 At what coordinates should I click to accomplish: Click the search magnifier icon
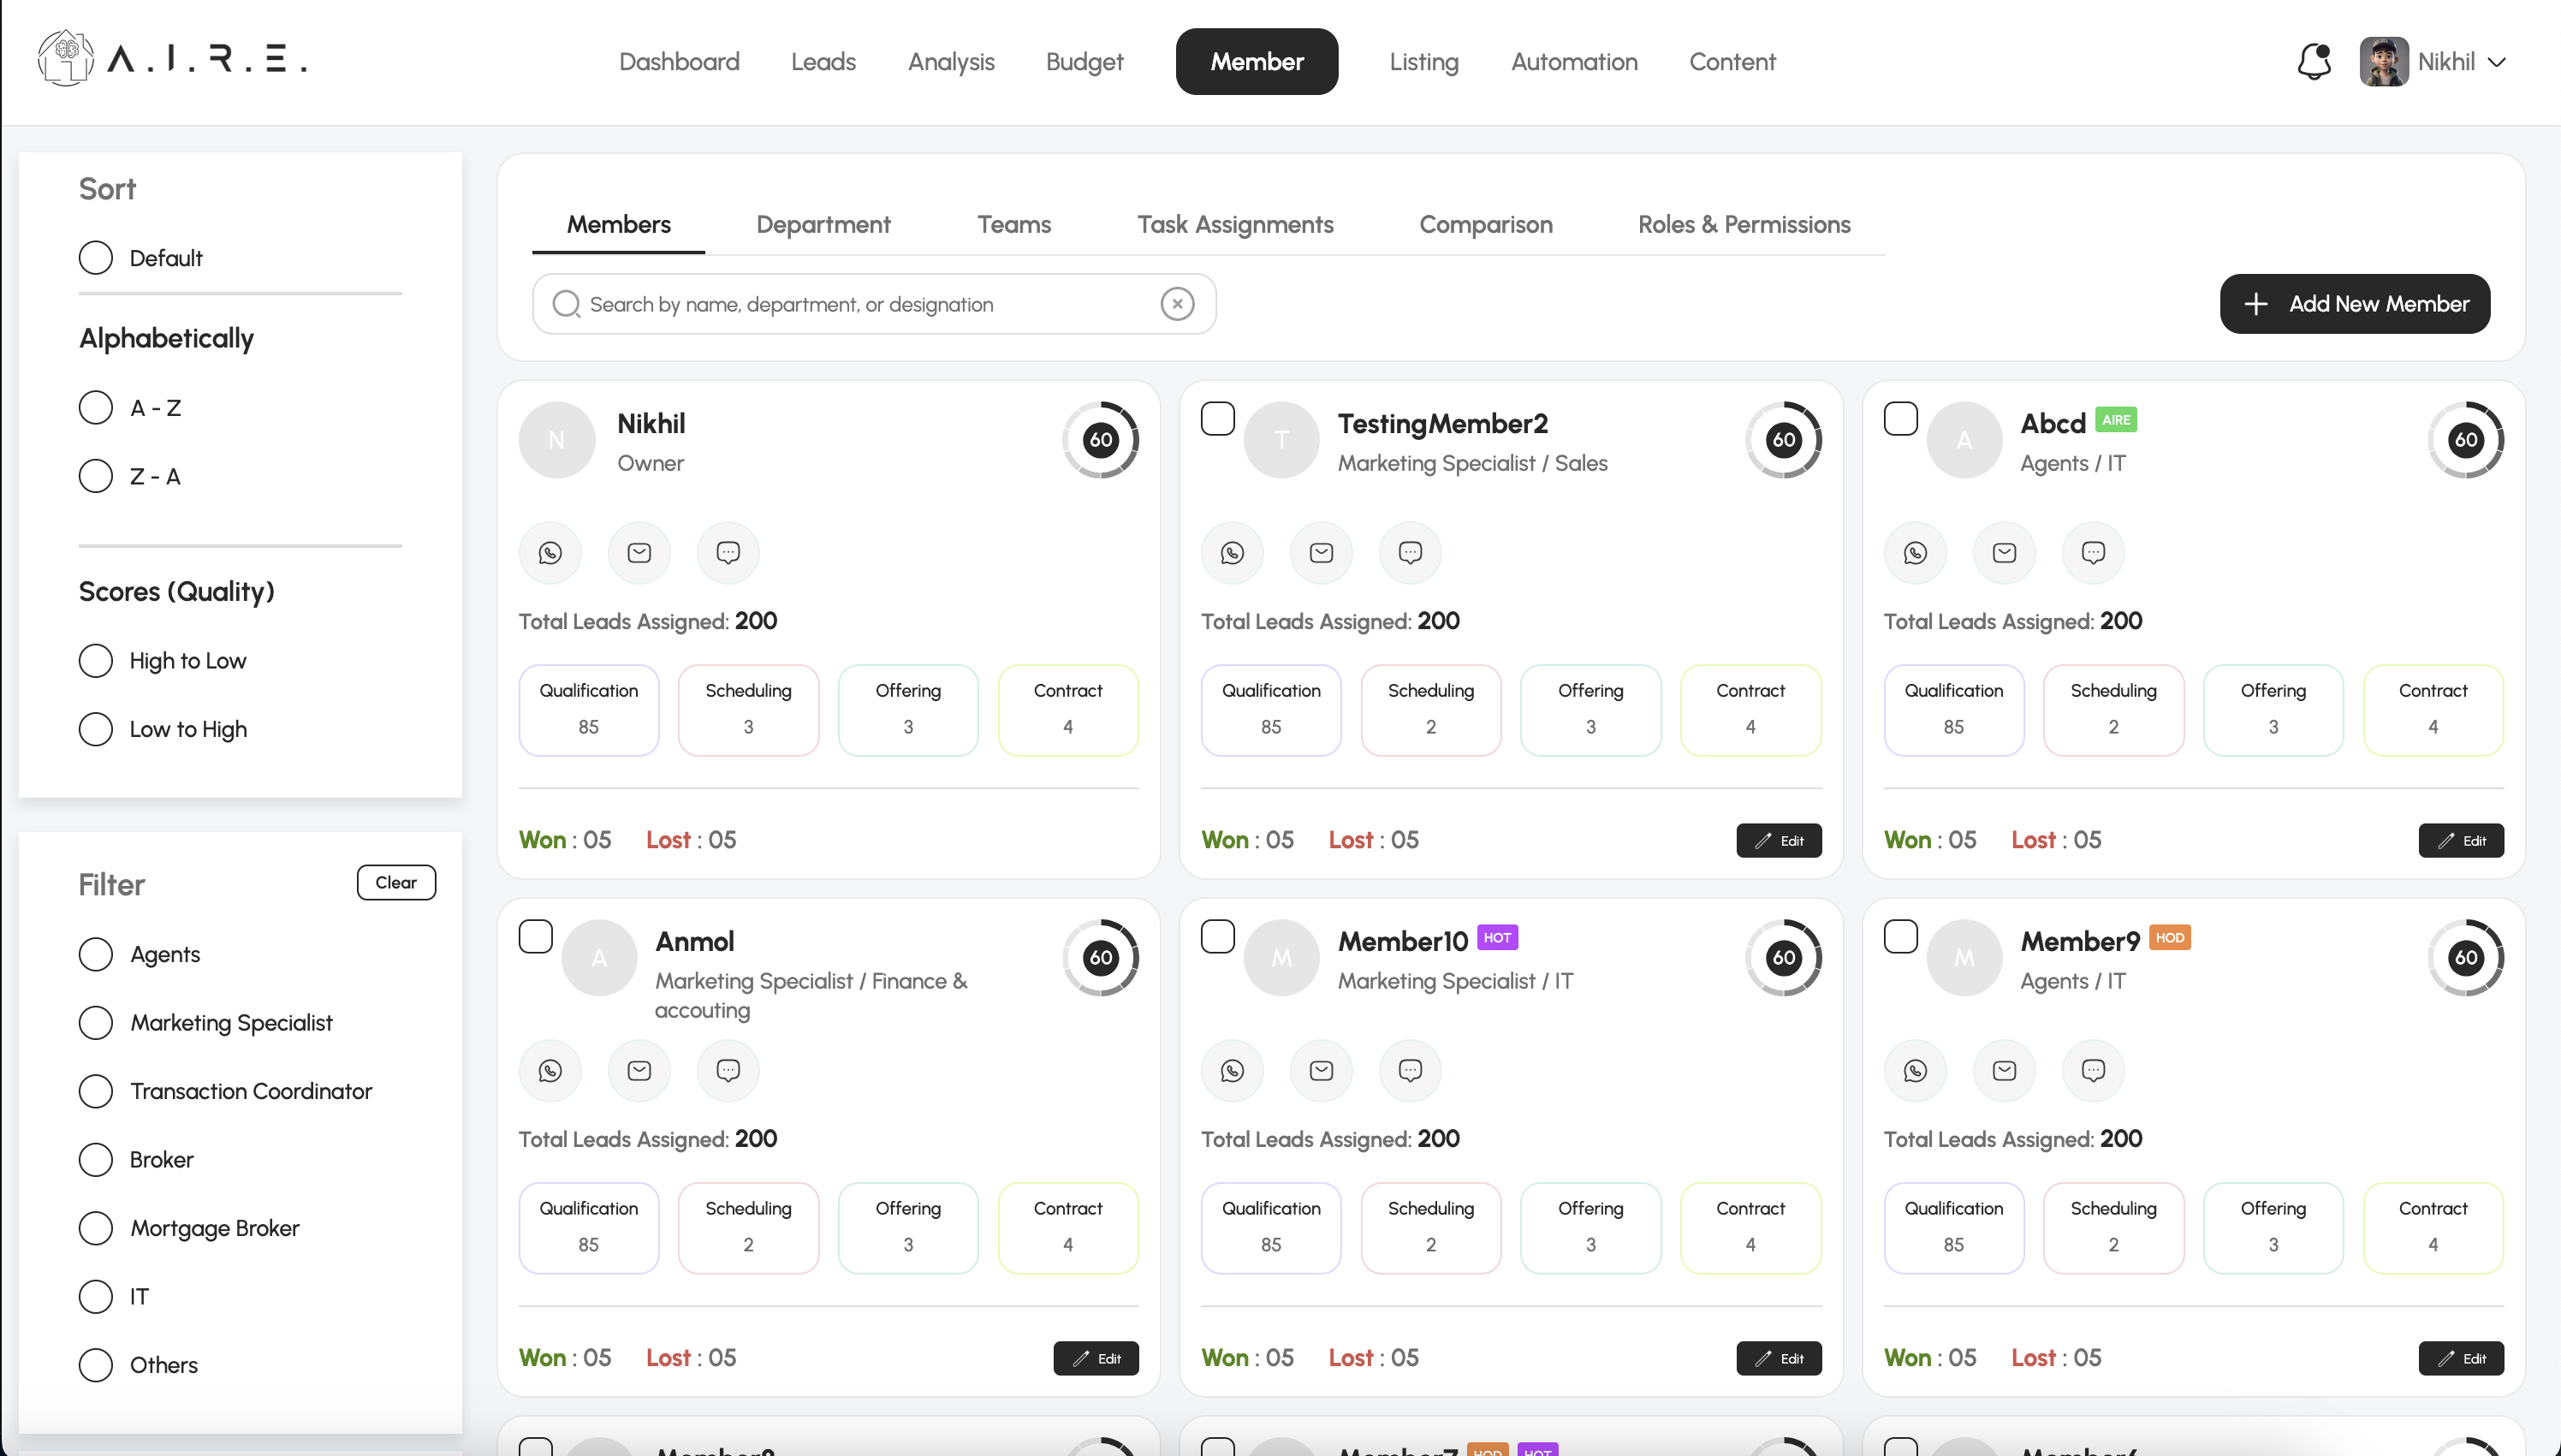[x=566, y=303]
